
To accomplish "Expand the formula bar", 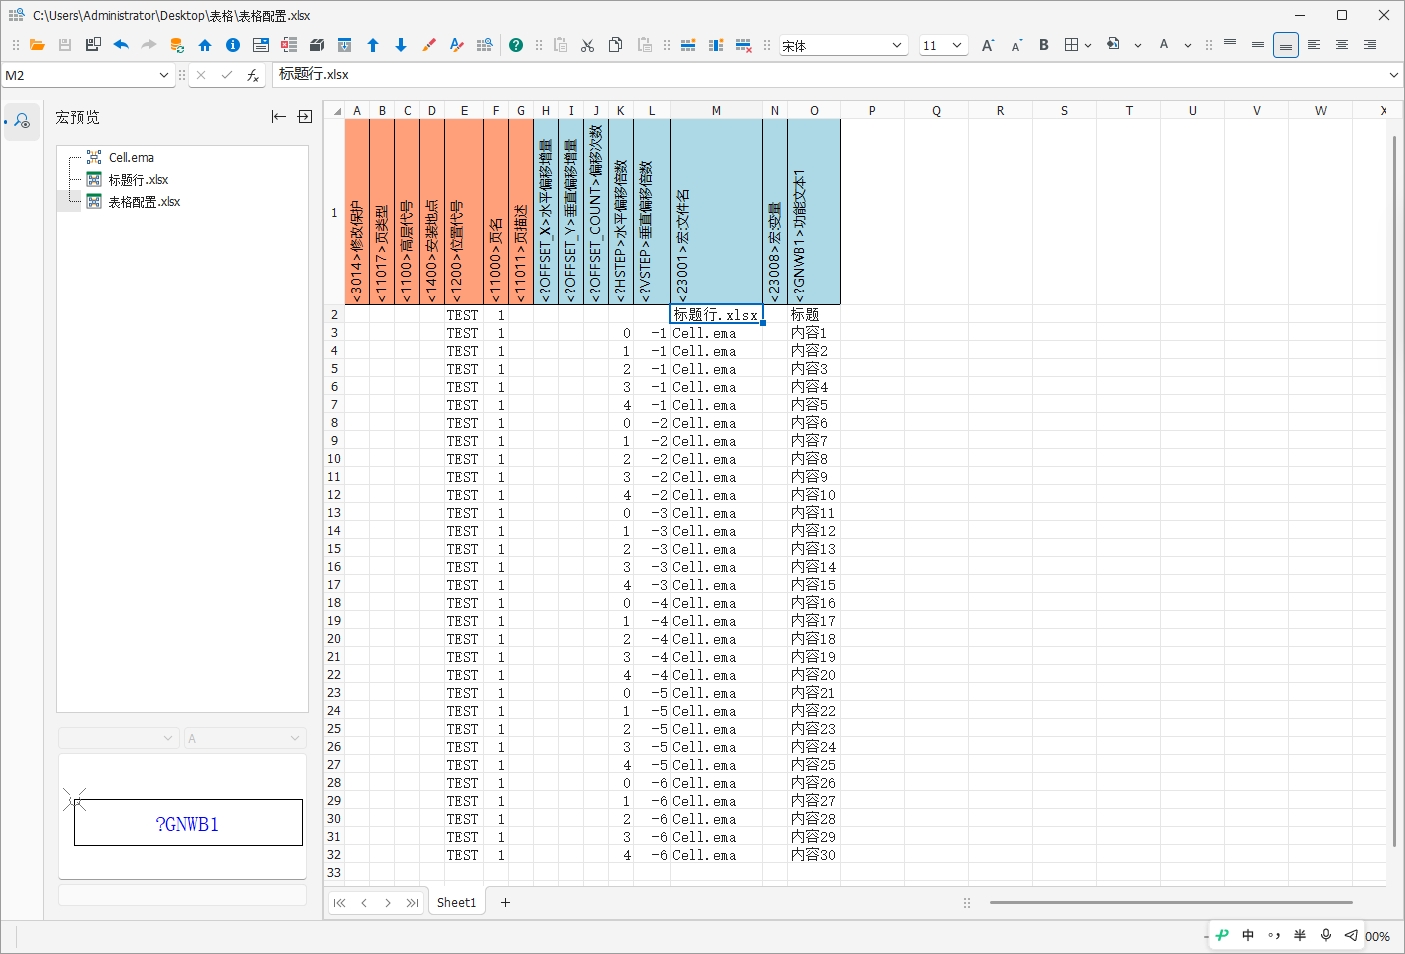I will [1393, 75].
